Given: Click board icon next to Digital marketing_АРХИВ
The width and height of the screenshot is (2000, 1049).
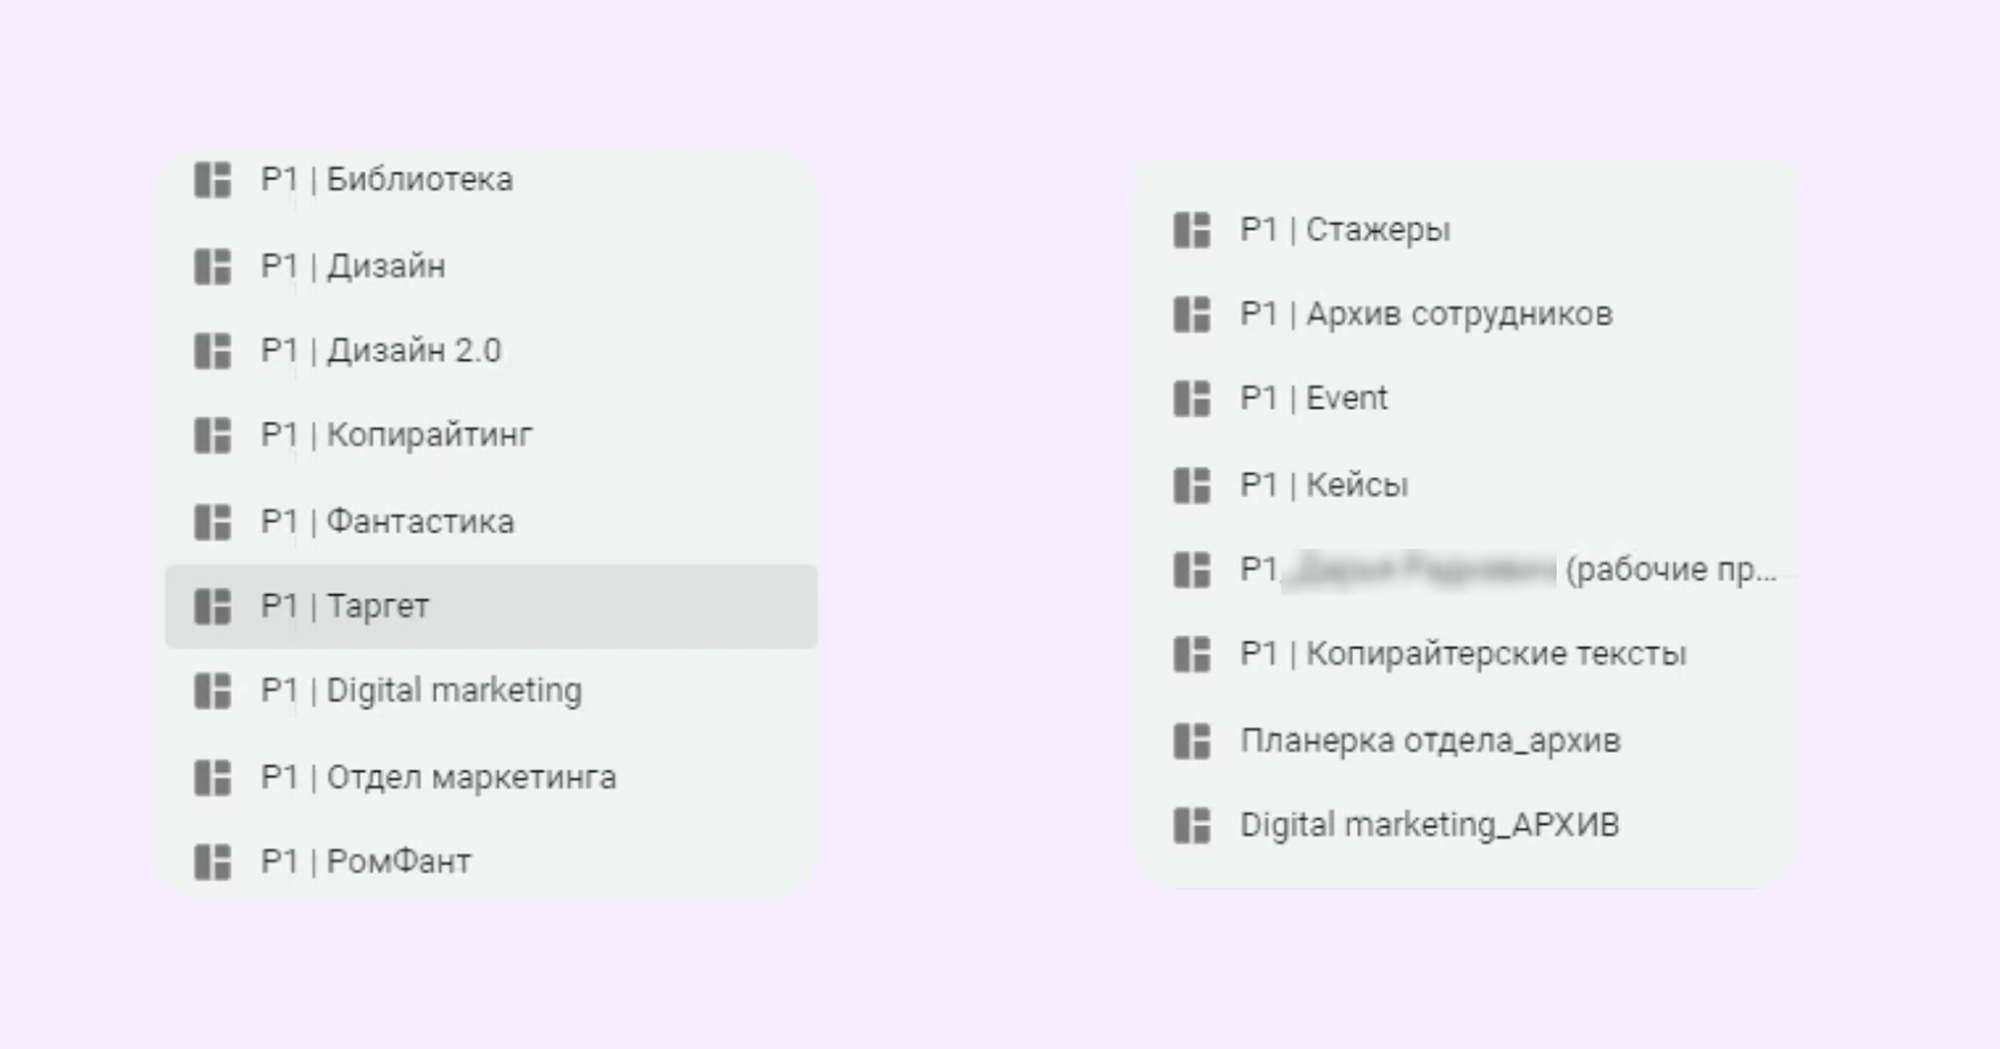Looking at the screenshot, I should point(1191,826).
